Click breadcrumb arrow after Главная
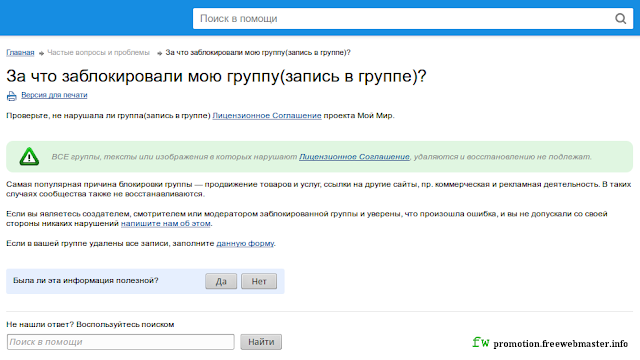The width and height of the screenshot is (640, 360). (x=41, y=53)
